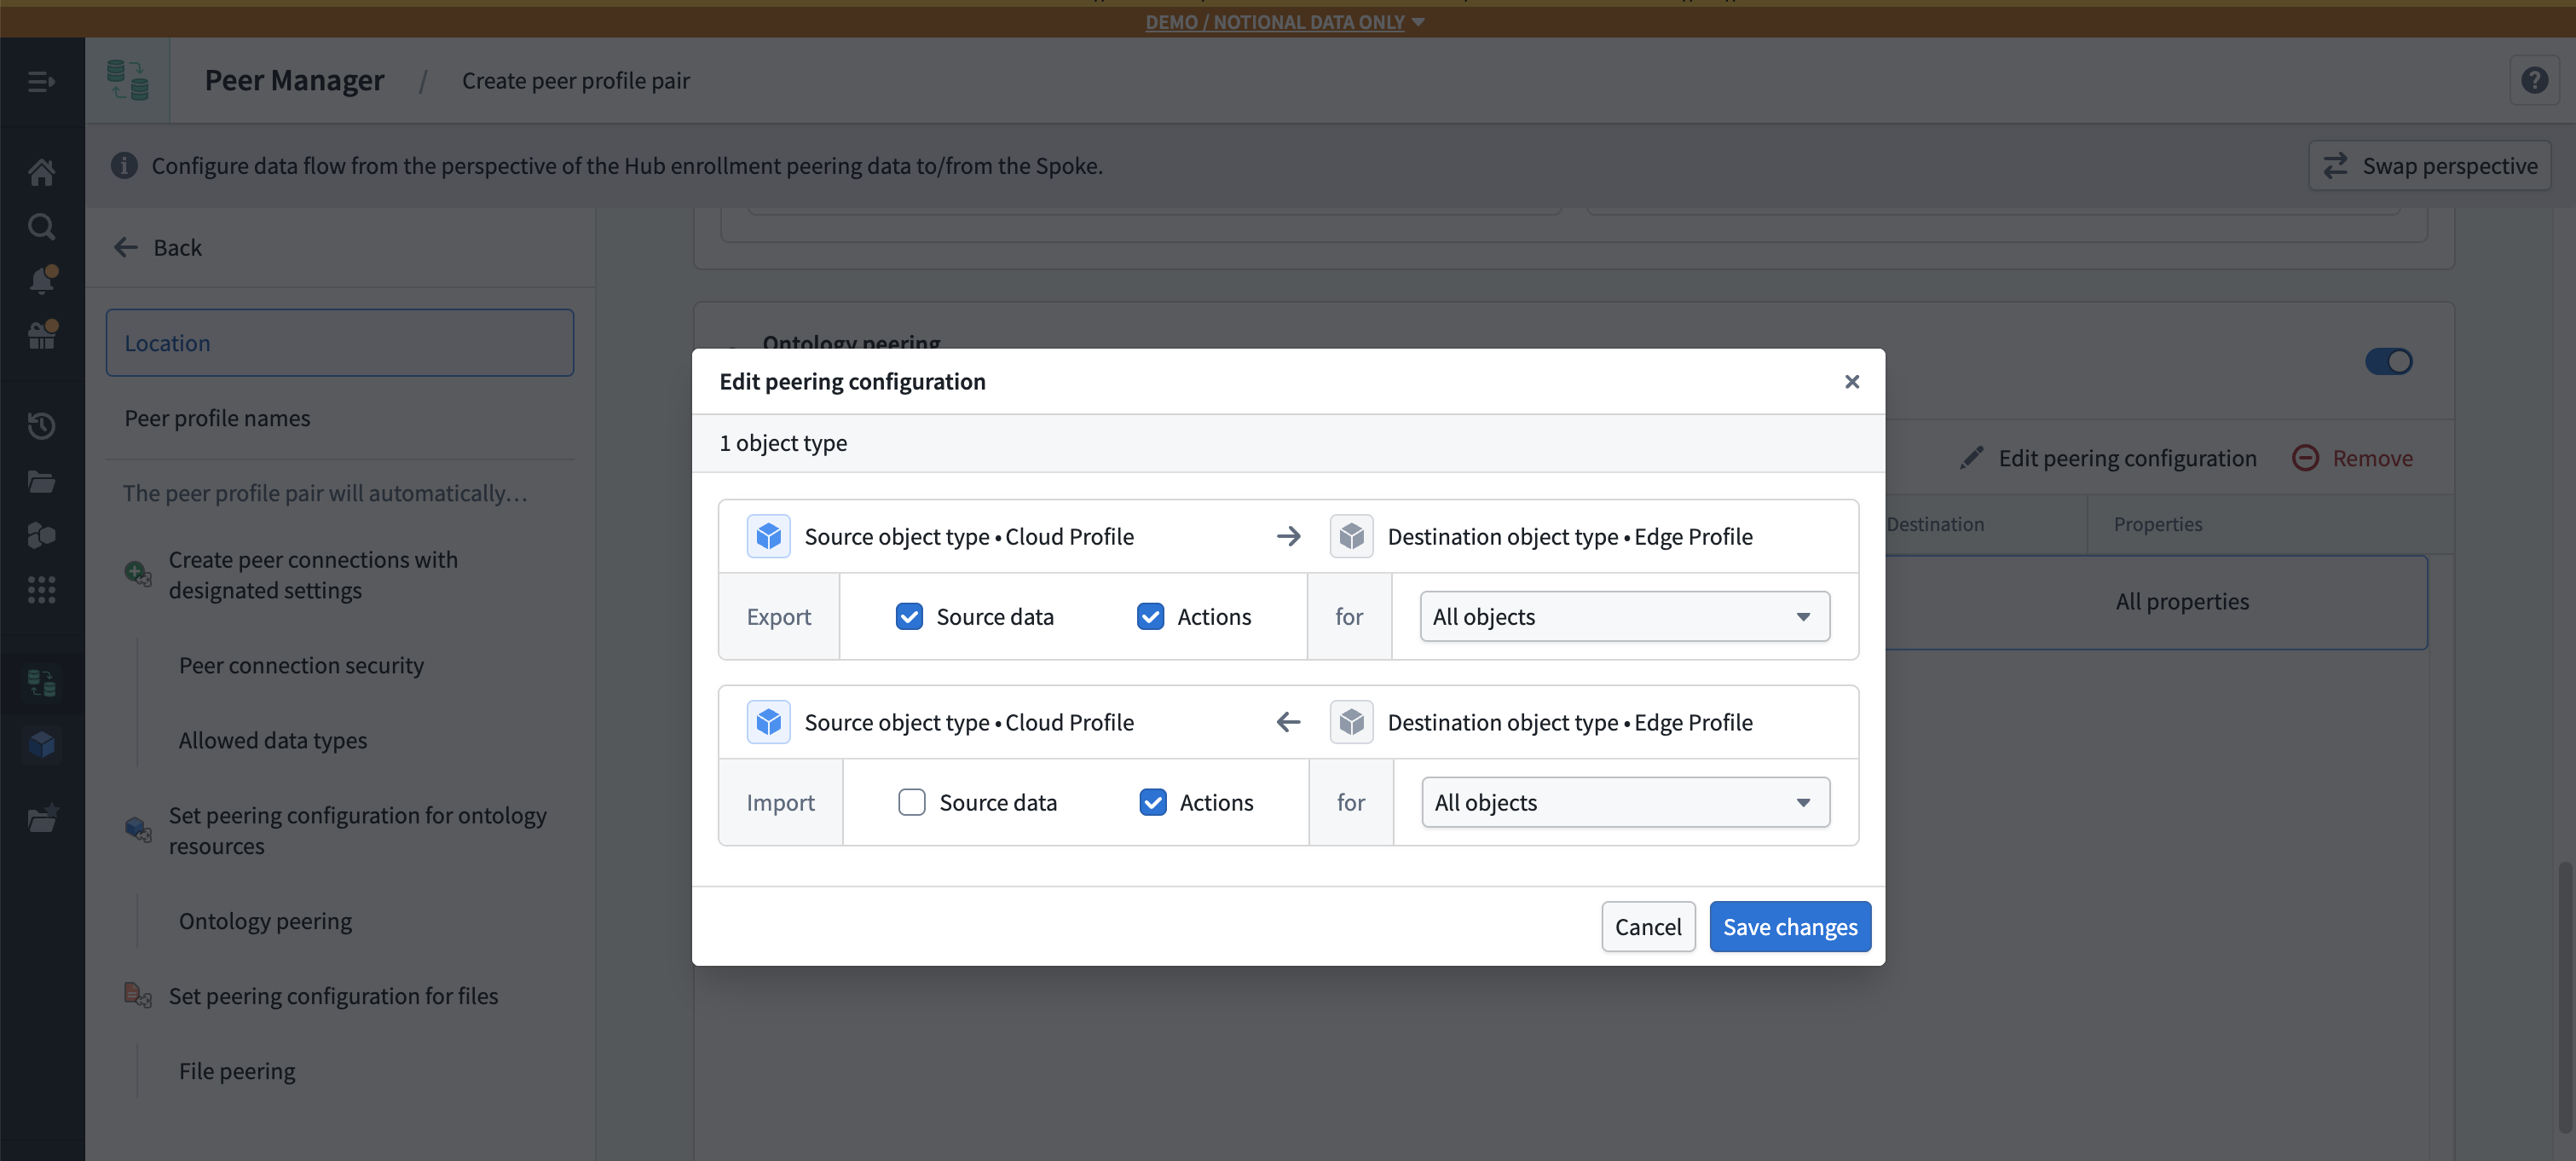This screenshot has width=2576, height=1161.
Task: Select the Location step
Action: click(x=340, y=343)
